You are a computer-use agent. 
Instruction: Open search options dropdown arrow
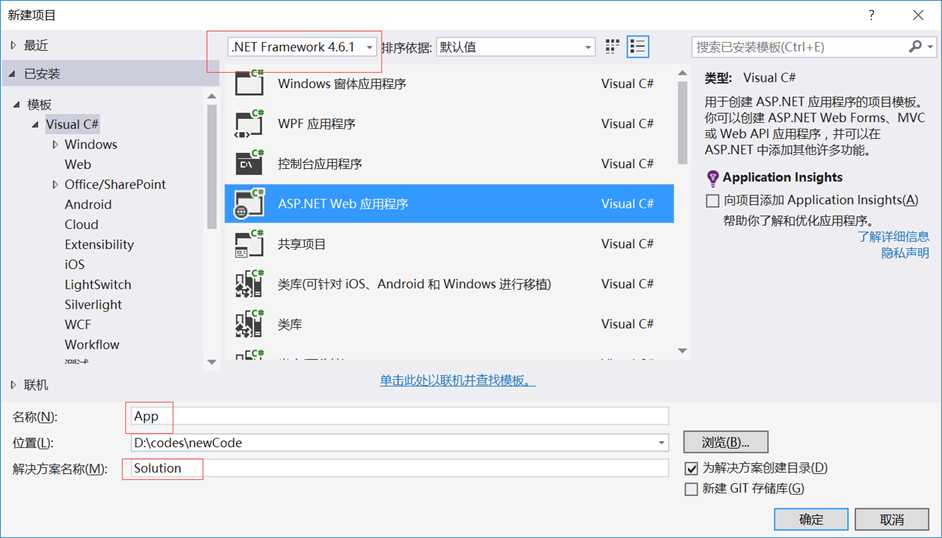click(x=930, y=46)
